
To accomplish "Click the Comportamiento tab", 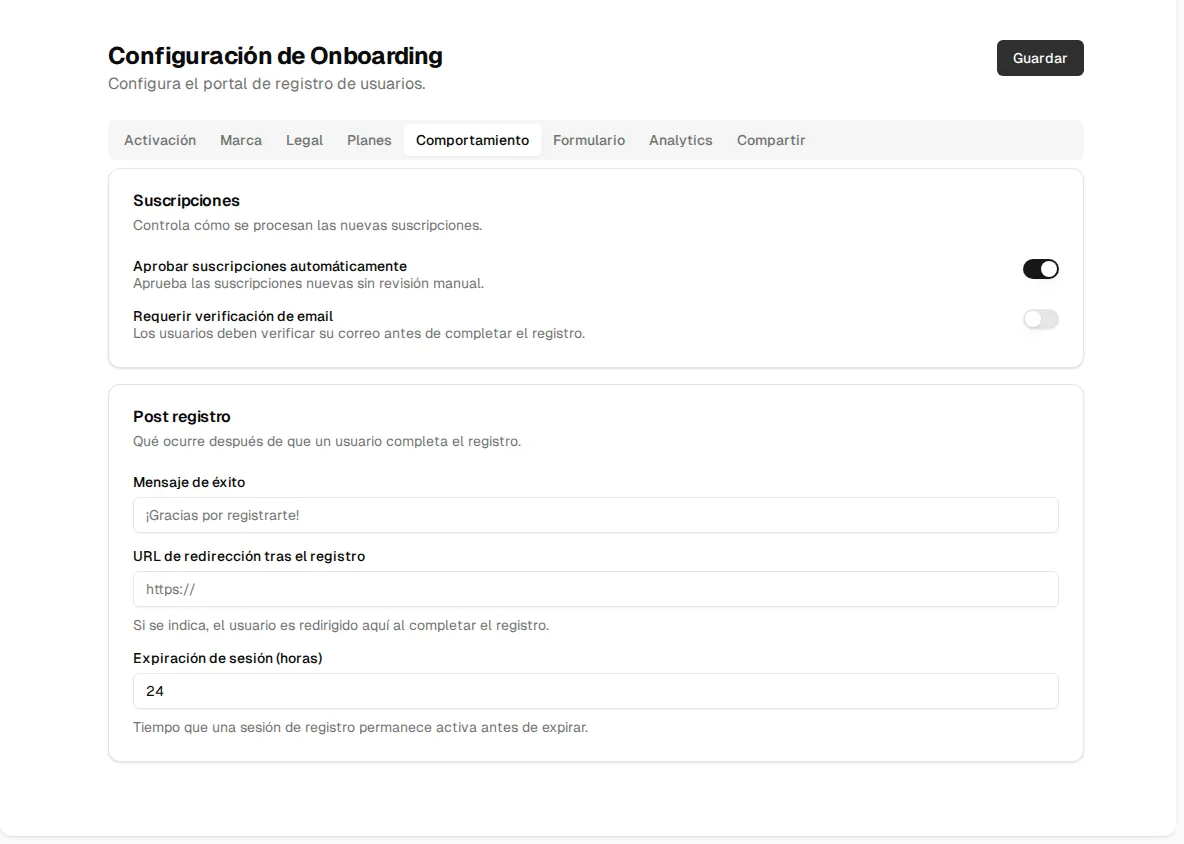I will coord(473,140).
